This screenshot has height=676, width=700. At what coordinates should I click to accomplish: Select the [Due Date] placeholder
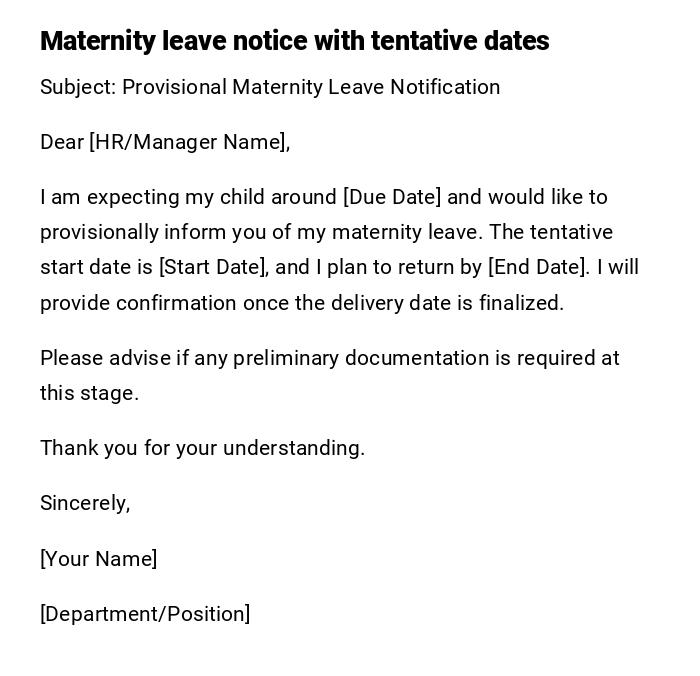[392, 197]
